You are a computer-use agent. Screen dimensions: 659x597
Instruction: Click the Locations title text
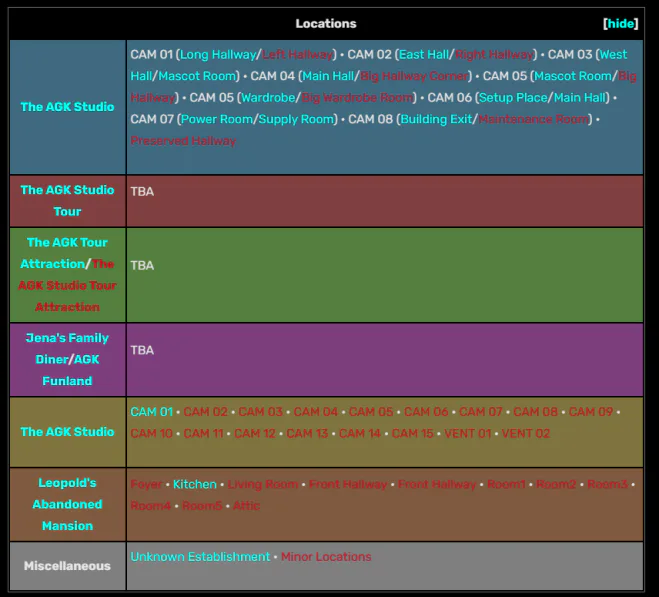326,24
